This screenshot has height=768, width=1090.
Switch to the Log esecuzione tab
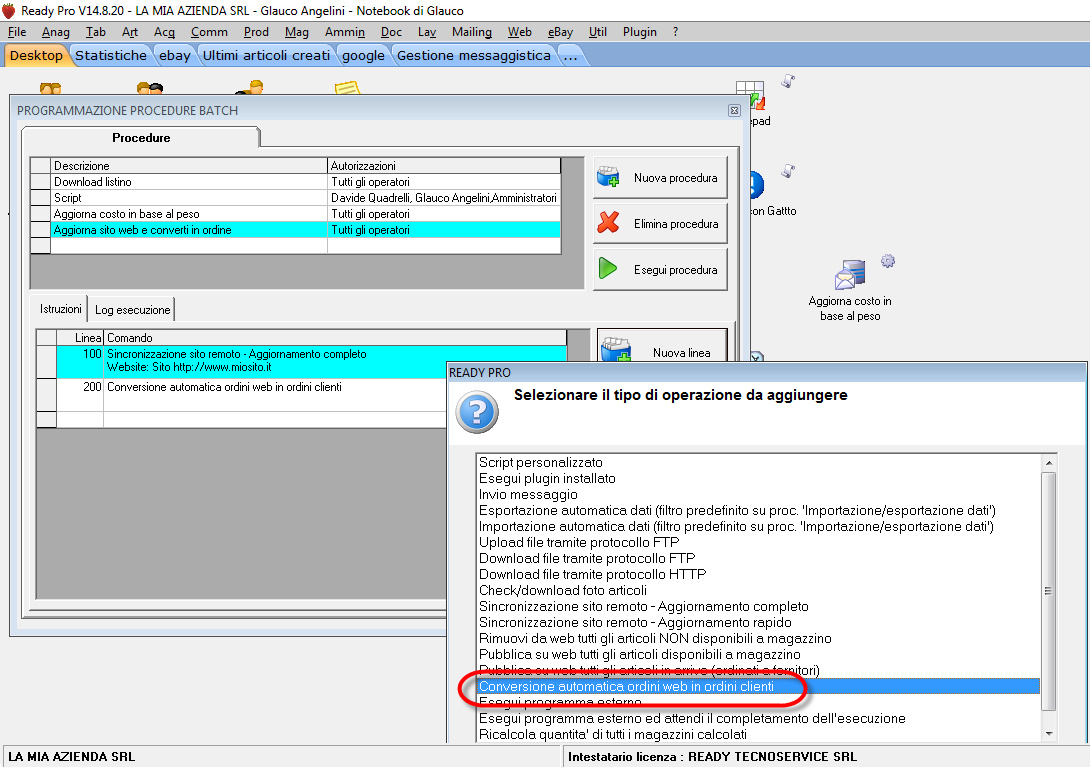132,310
